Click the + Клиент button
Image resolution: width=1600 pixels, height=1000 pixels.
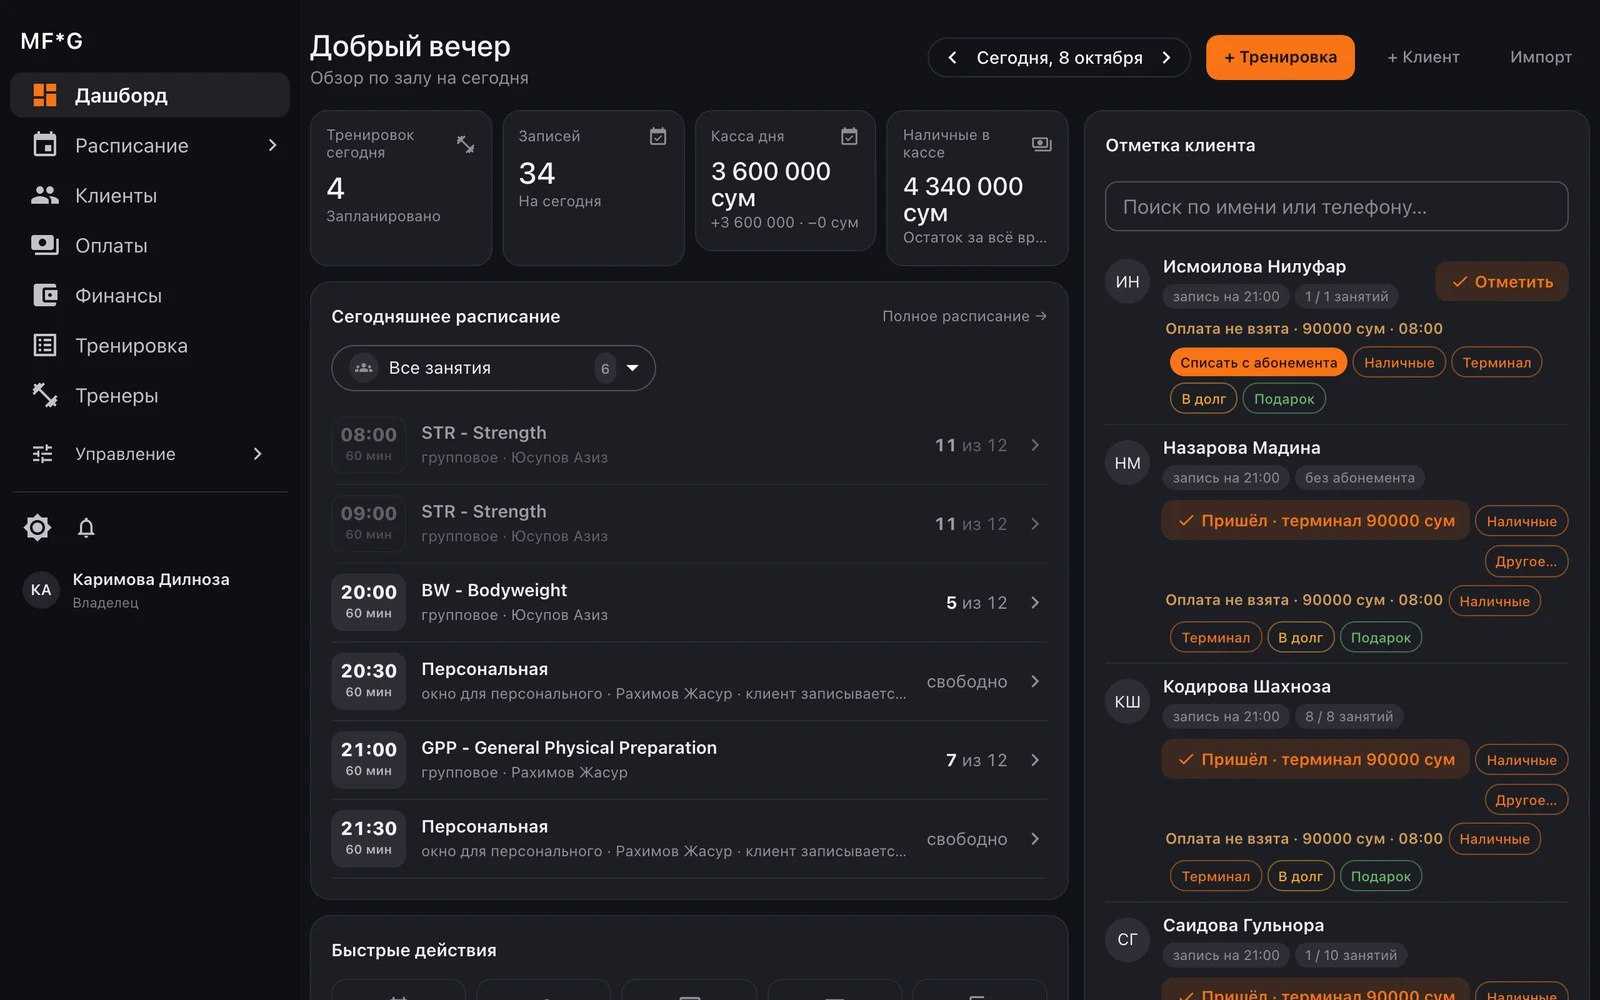coord(1423,57)
